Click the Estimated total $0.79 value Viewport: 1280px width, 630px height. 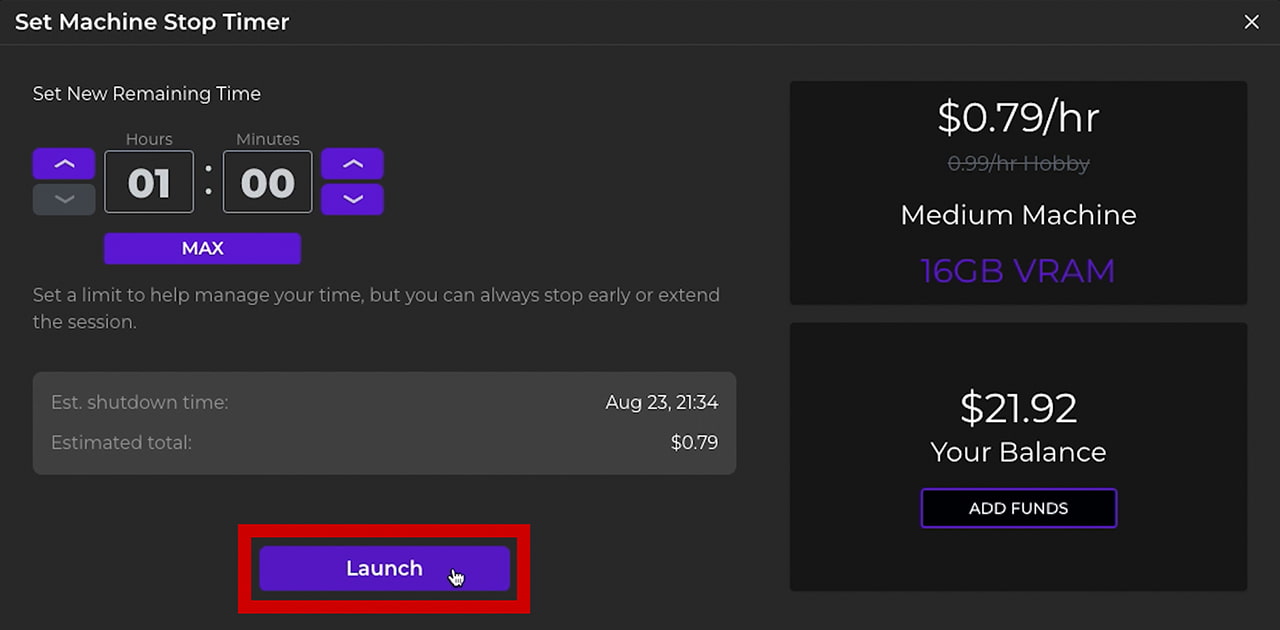tap(694, 442)
